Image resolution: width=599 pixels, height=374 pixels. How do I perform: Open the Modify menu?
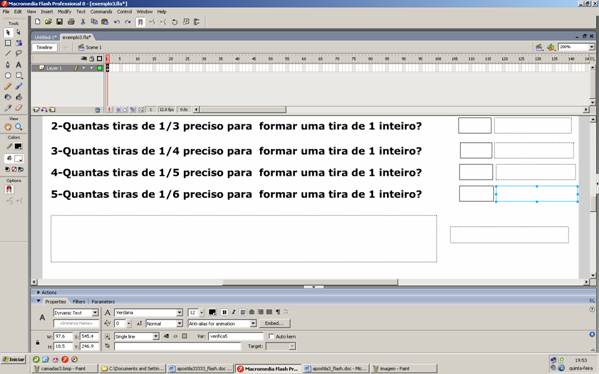coord(64,11)
